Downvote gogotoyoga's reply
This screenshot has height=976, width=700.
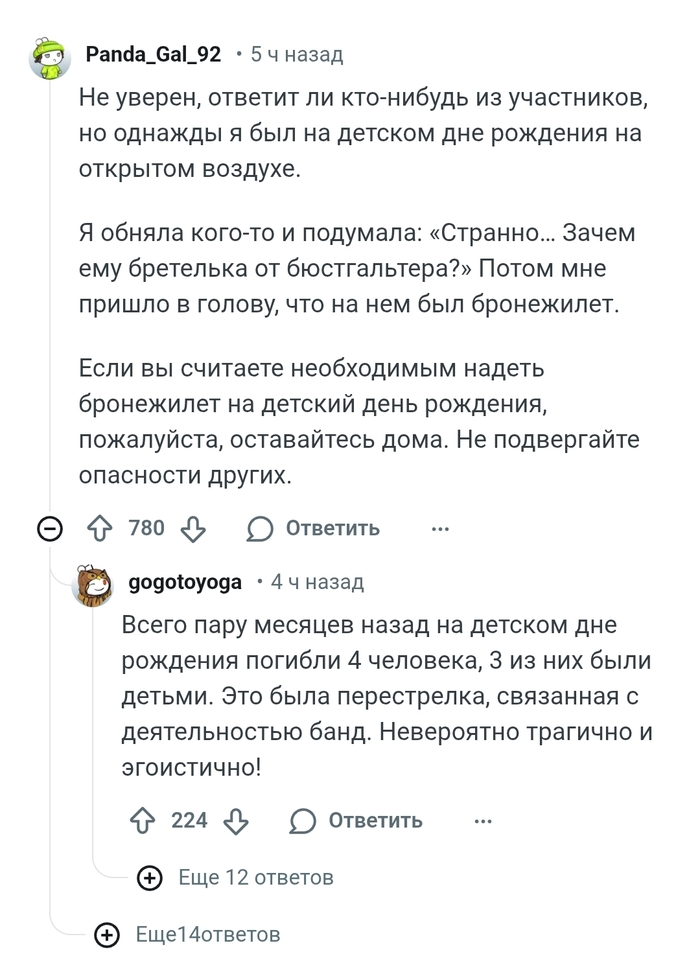pos(236,821)
